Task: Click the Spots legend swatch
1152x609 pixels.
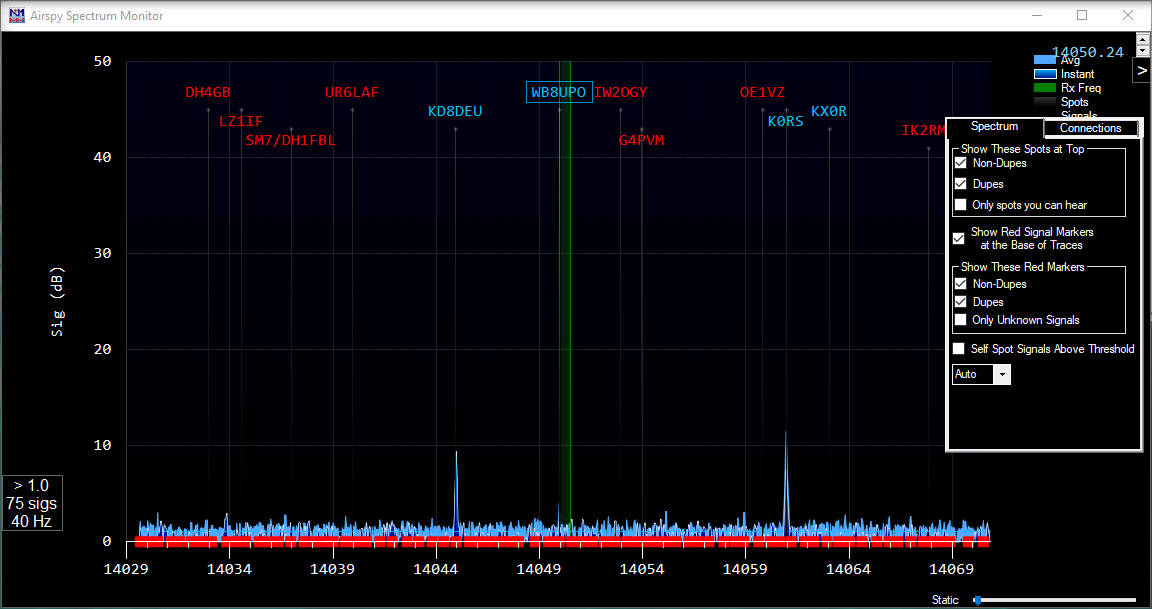Action: (1044, 102)
